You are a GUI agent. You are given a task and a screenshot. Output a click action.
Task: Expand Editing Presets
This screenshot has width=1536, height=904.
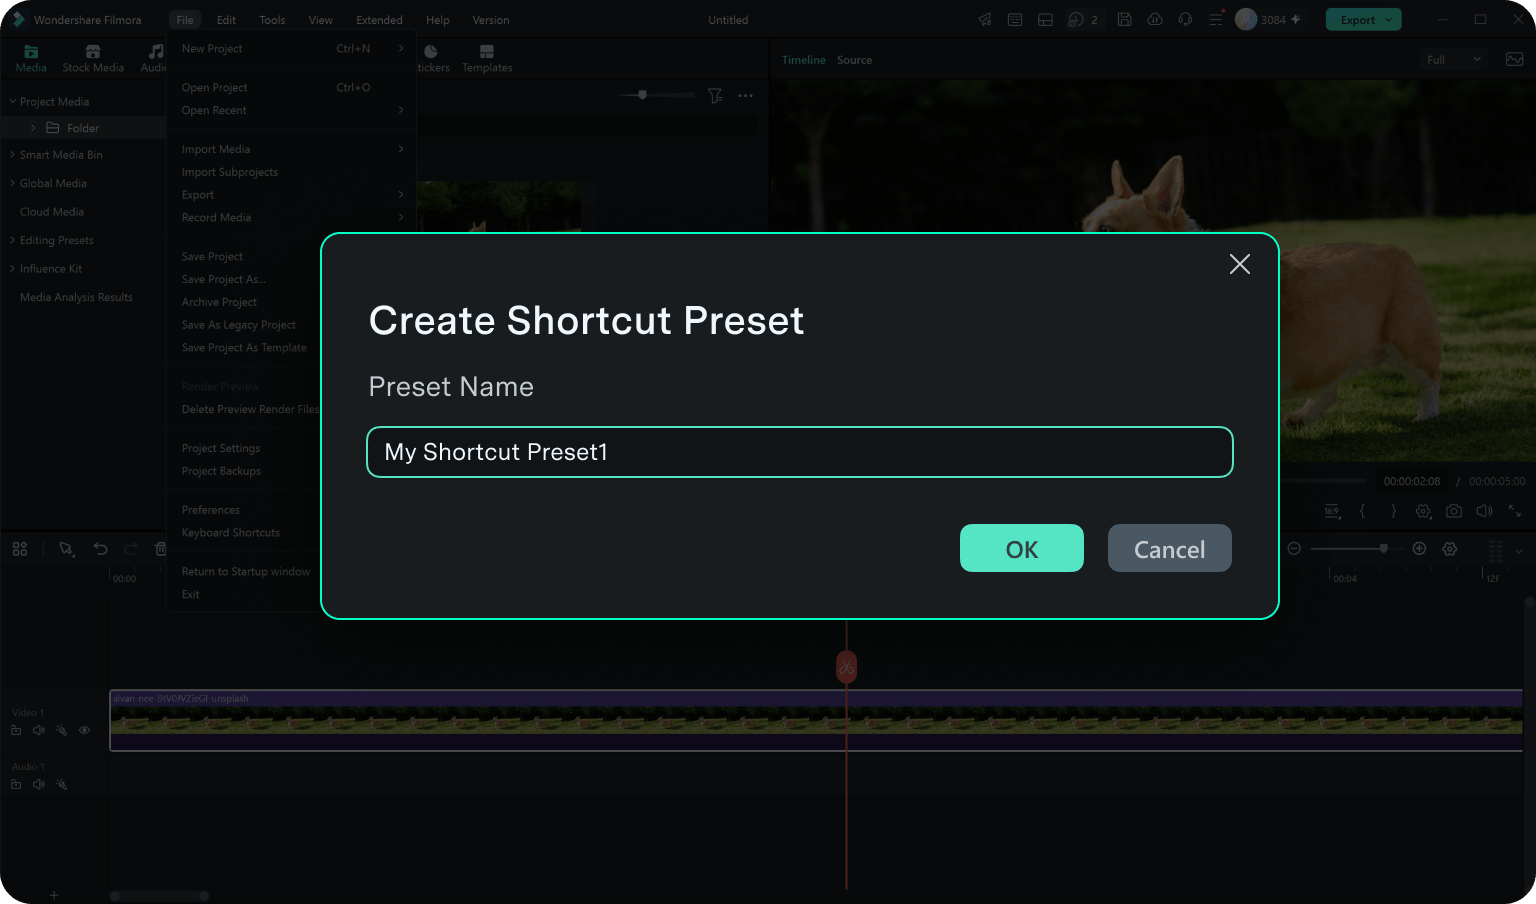point(13,240)
